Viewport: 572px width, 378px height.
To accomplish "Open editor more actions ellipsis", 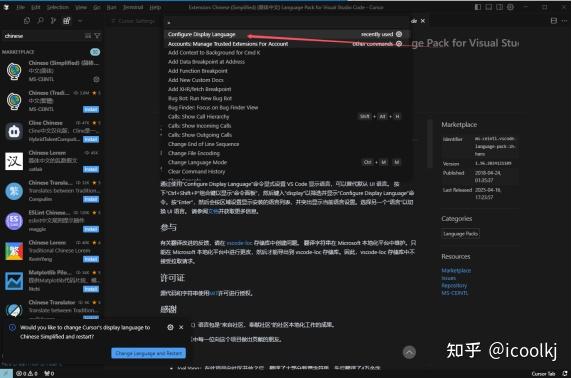I will tap(564, 21).
